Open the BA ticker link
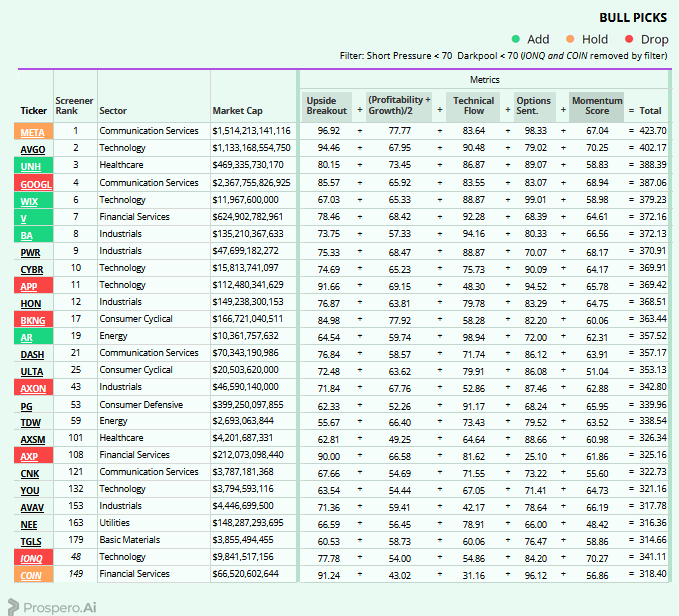 [x=26, y=235]
